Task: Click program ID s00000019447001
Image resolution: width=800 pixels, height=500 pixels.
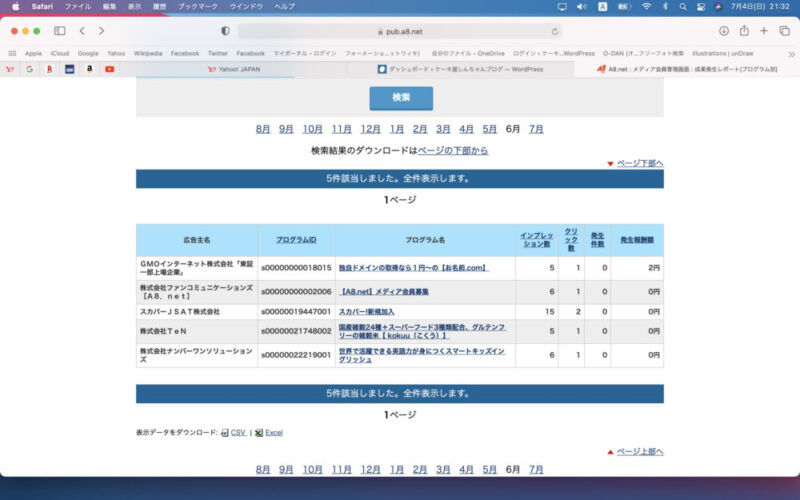Action: coord(296,312)
